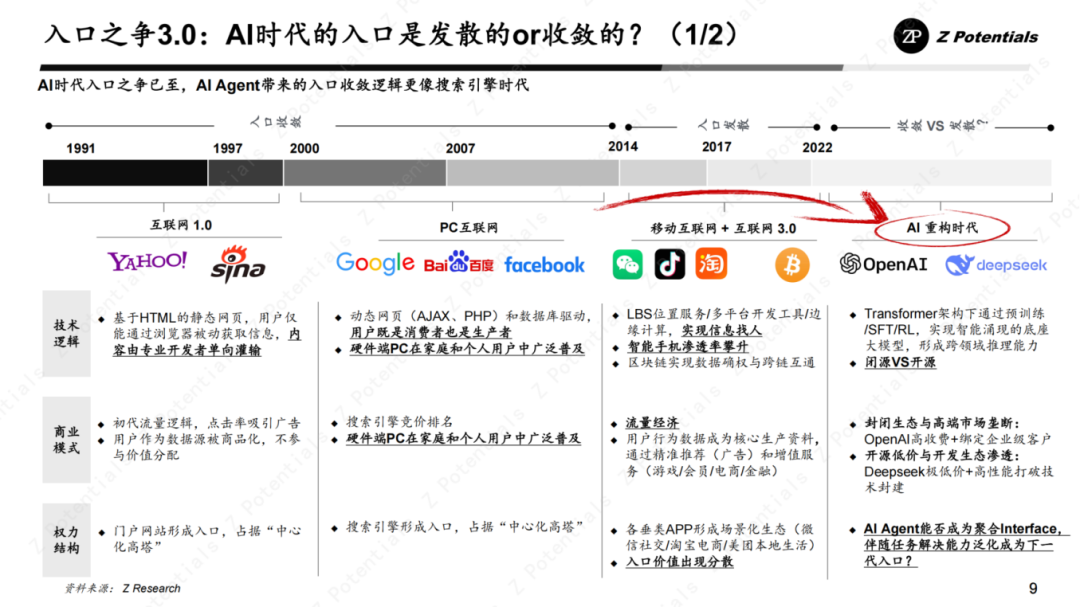Select the circled AI 重构时代 heading
The image size is (1080, 607).
point(942,228)
